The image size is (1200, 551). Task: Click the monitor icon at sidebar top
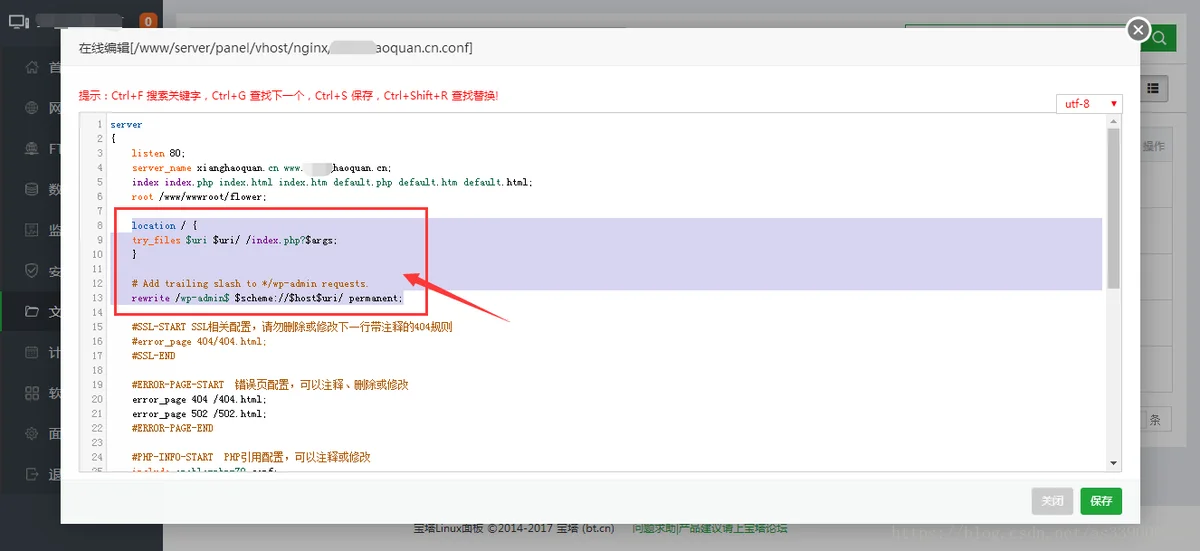point(20,20)
